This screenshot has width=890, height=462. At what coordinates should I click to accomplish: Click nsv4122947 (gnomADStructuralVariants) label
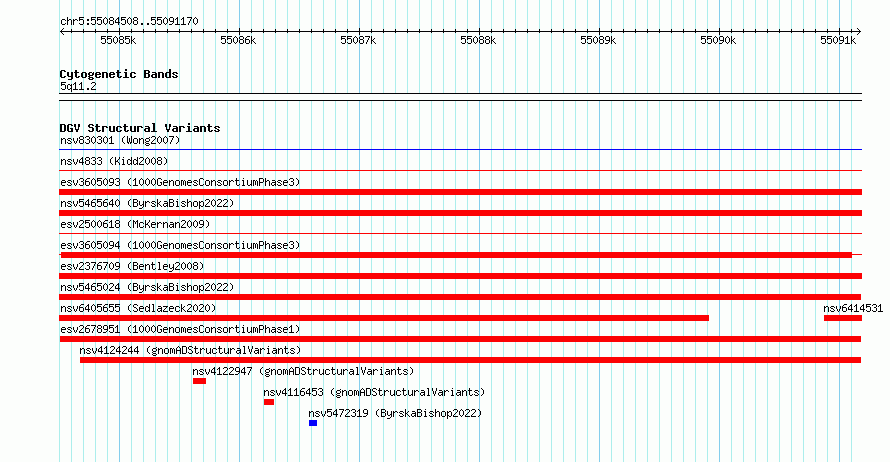(x=303, y=371)
